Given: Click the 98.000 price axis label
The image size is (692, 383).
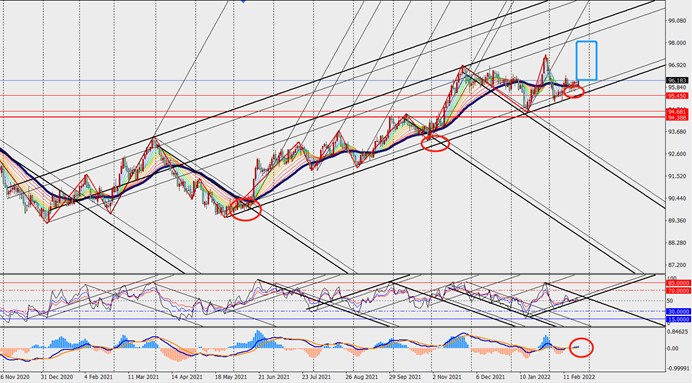Looking at the screenshot, I should pyautogui.click(x=676, y=43).
